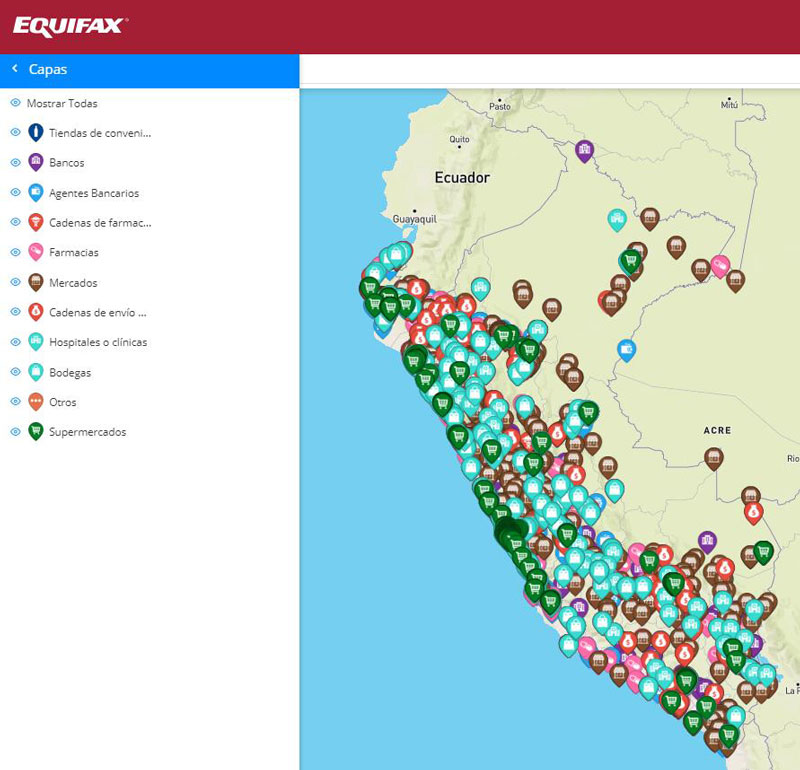The width and height of the screenshot is (800, 770).
Task: Select the Mostrar Todas label
Action: [62, 104]
